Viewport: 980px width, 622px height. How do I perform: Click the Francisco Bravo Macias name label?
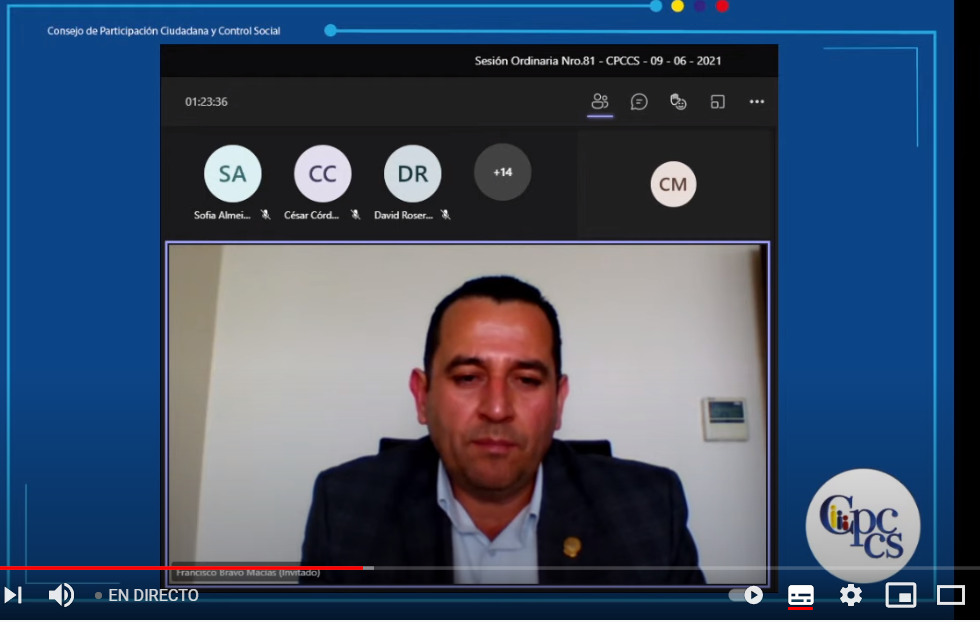coord(248,573)
